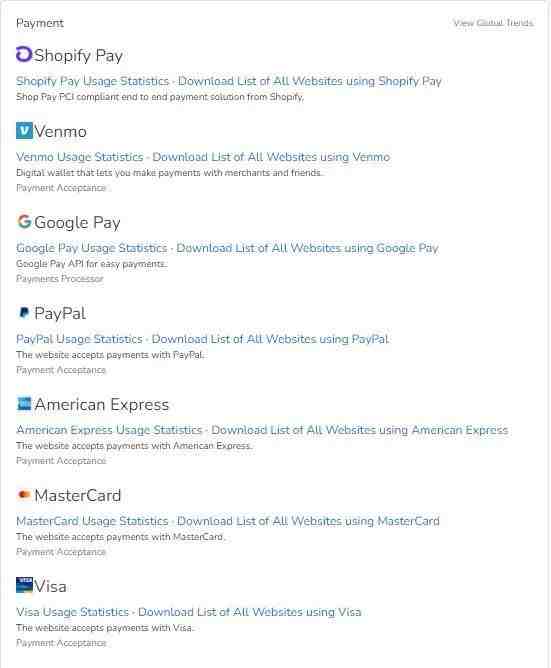Open Google Pay Usage Statistics link

point(92,248)
